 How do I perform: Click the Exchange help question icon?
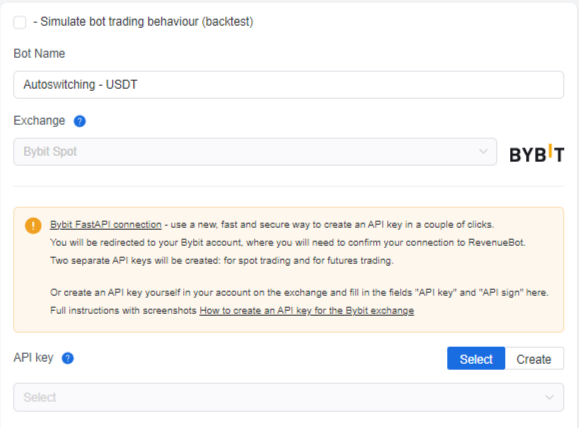click(80, 121)
